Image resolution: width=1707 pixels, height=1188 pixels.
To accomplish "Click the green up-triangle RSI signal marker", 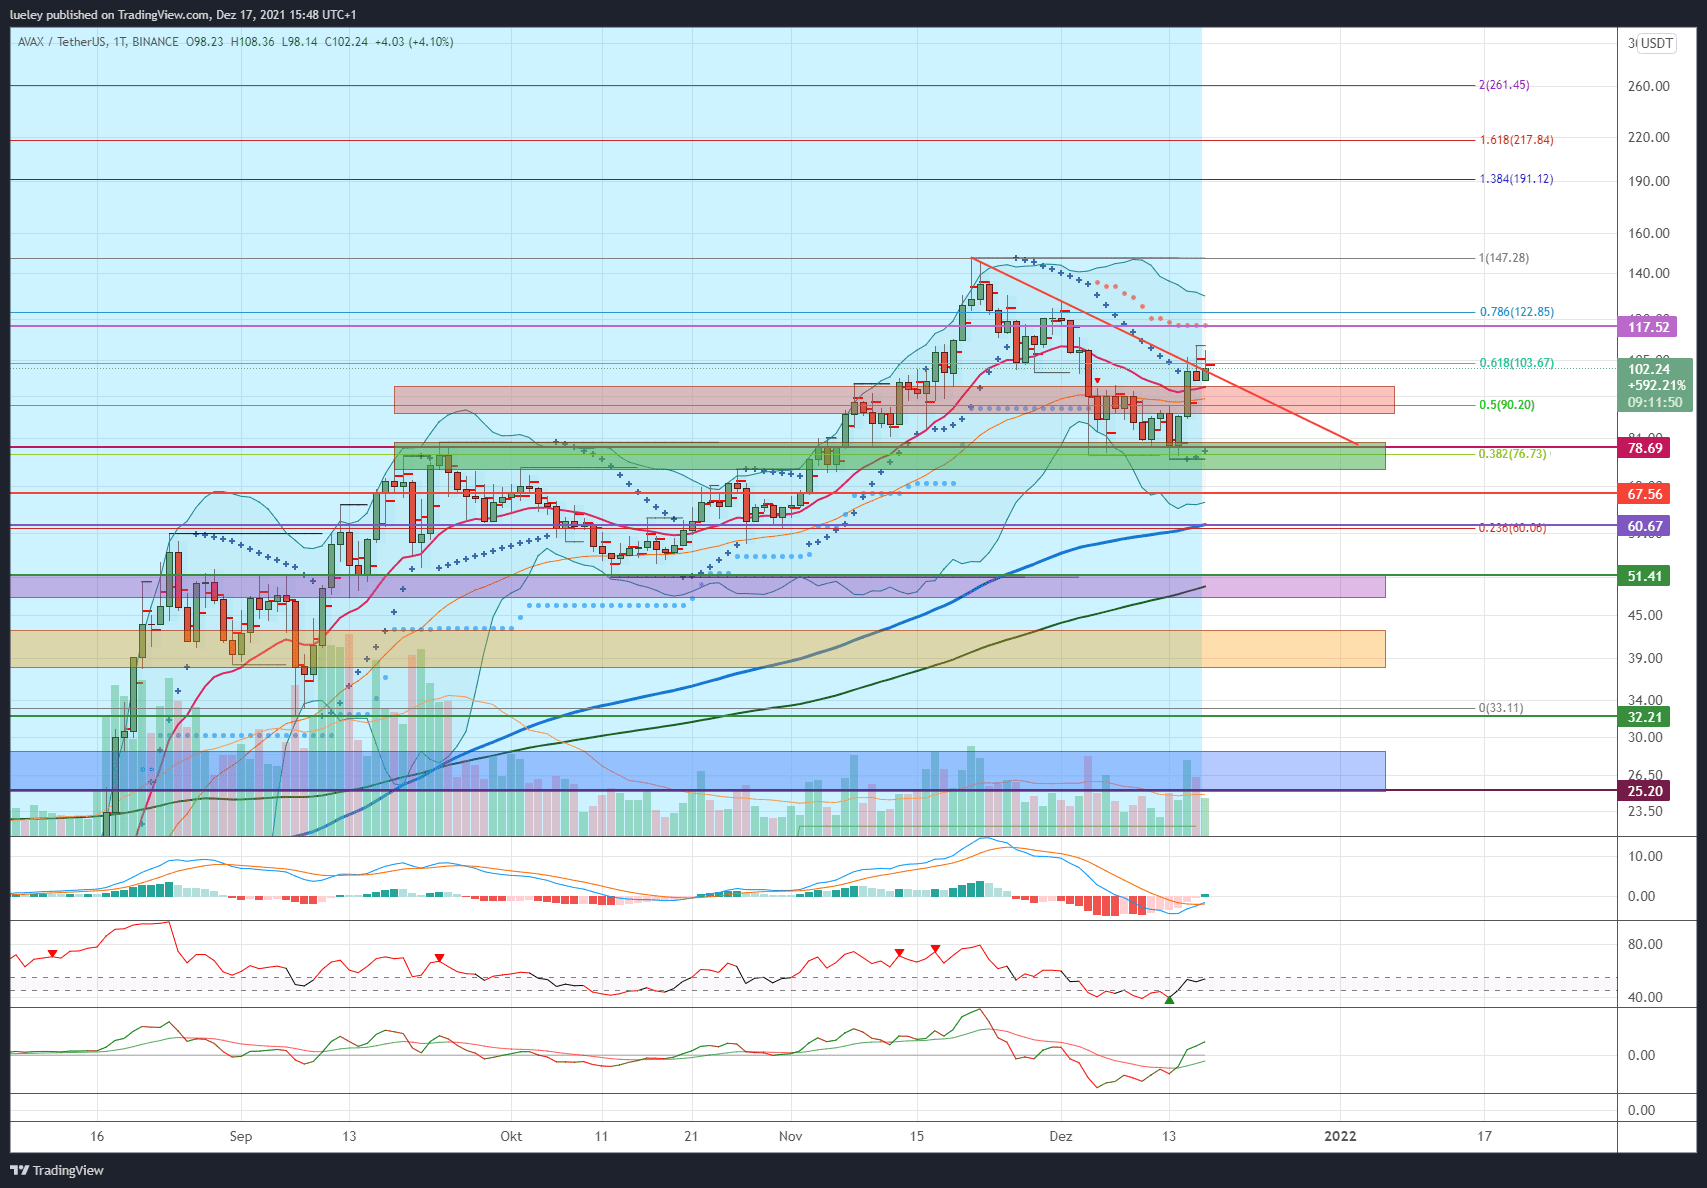I will (1169, 999).
